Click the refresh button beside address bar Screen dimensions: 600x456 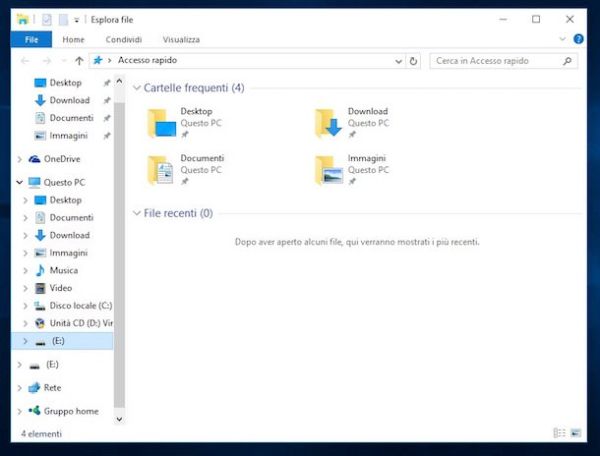click(x=414, y=61)
